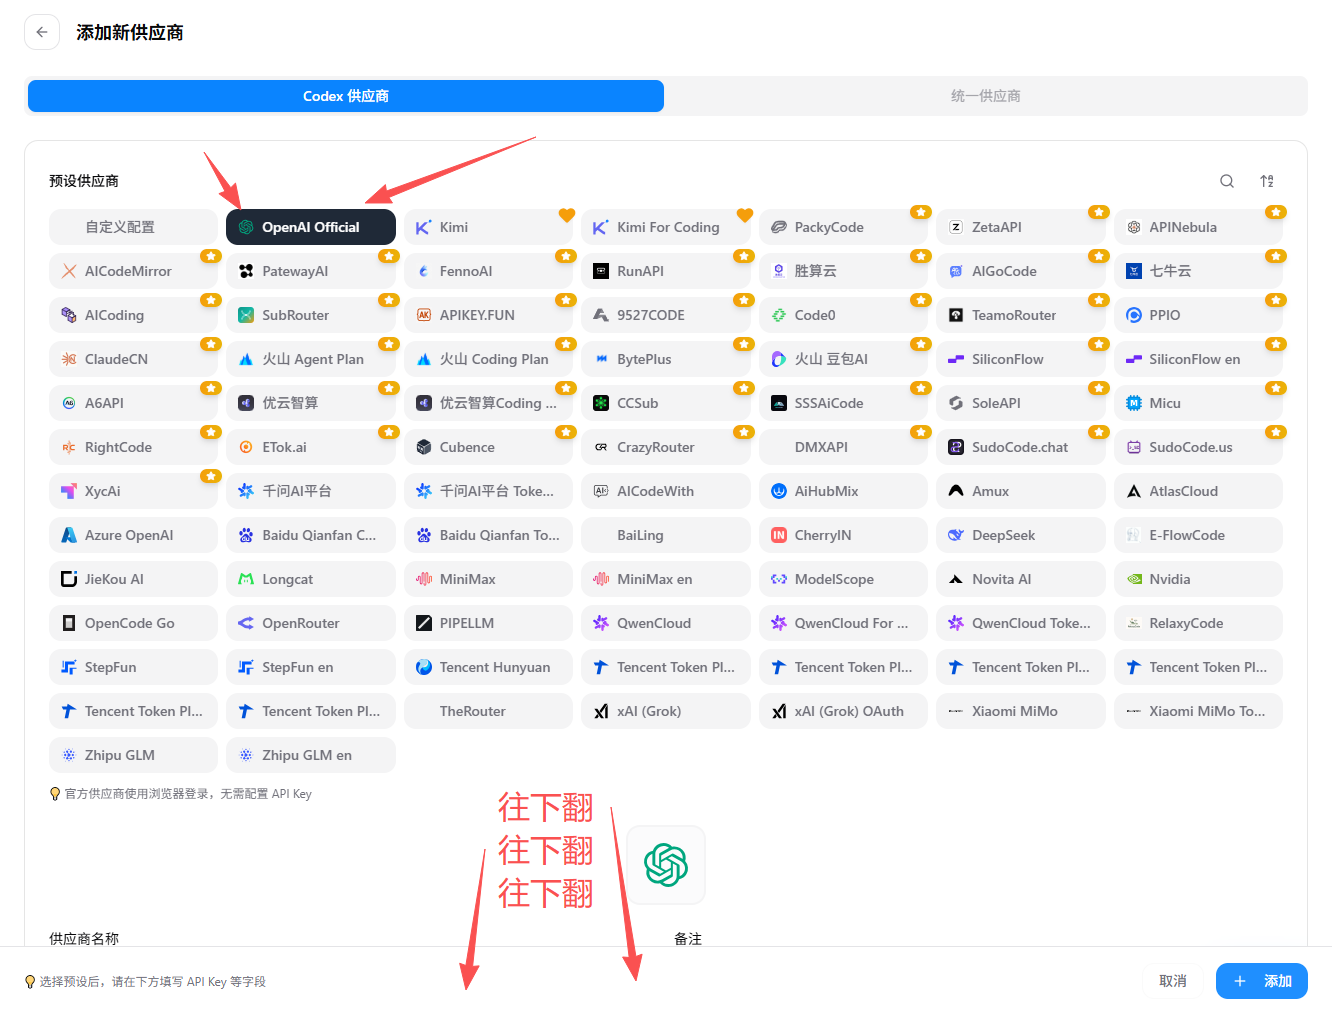Click 取消 button
This screenshot has width=1332, height=1015.
click(x=1173, y=981)
